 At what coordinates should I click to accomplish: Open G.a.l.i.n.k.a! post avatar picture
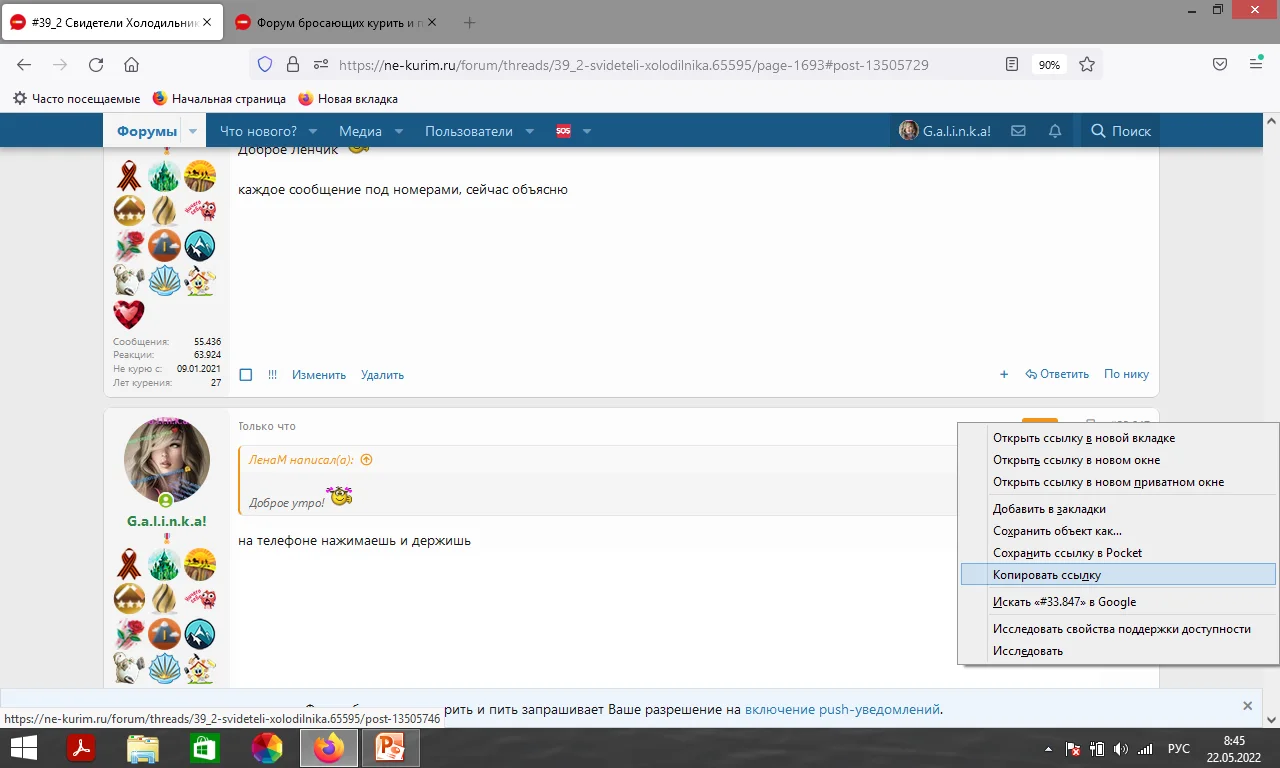[x=167, y=461]
